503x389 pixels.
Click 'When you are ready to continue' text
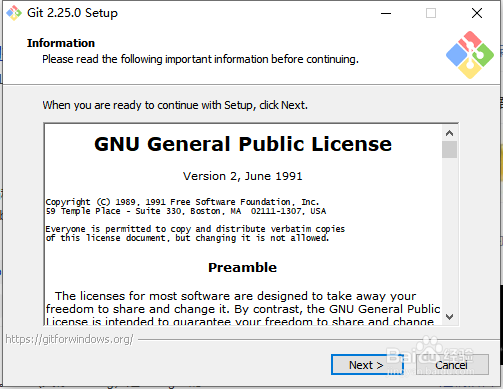coord(175,105)
